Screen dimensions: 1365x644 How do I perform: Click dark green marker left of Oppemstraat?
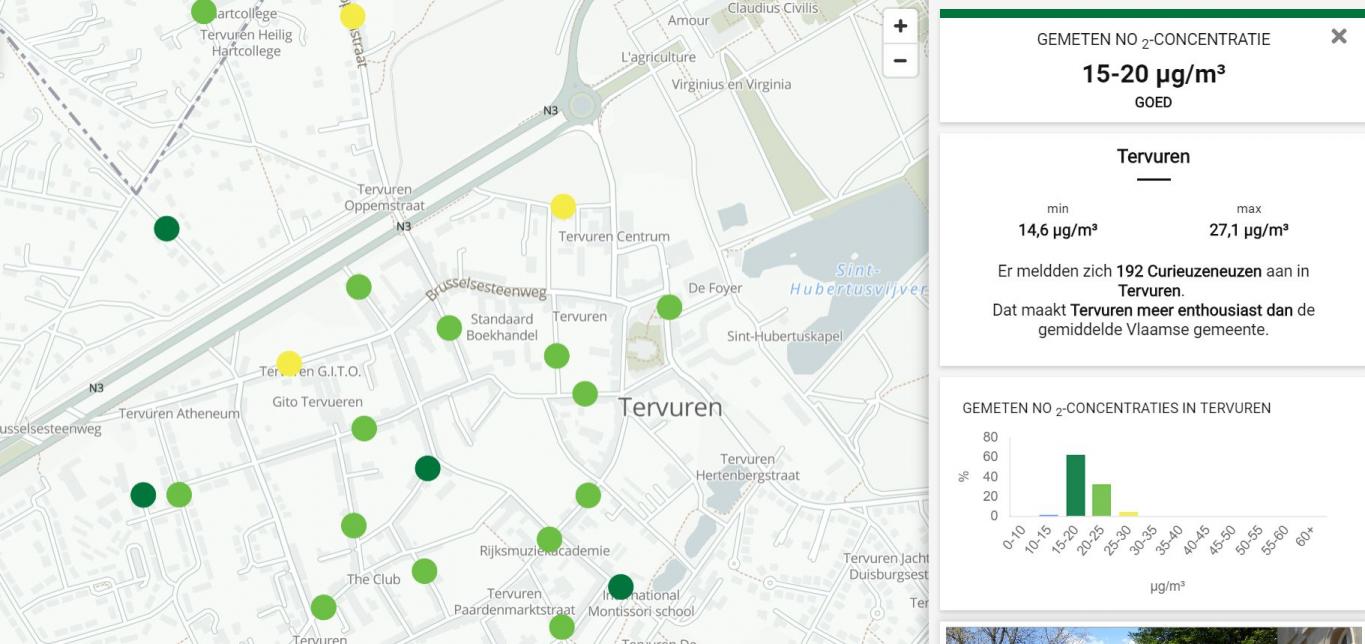167,229
